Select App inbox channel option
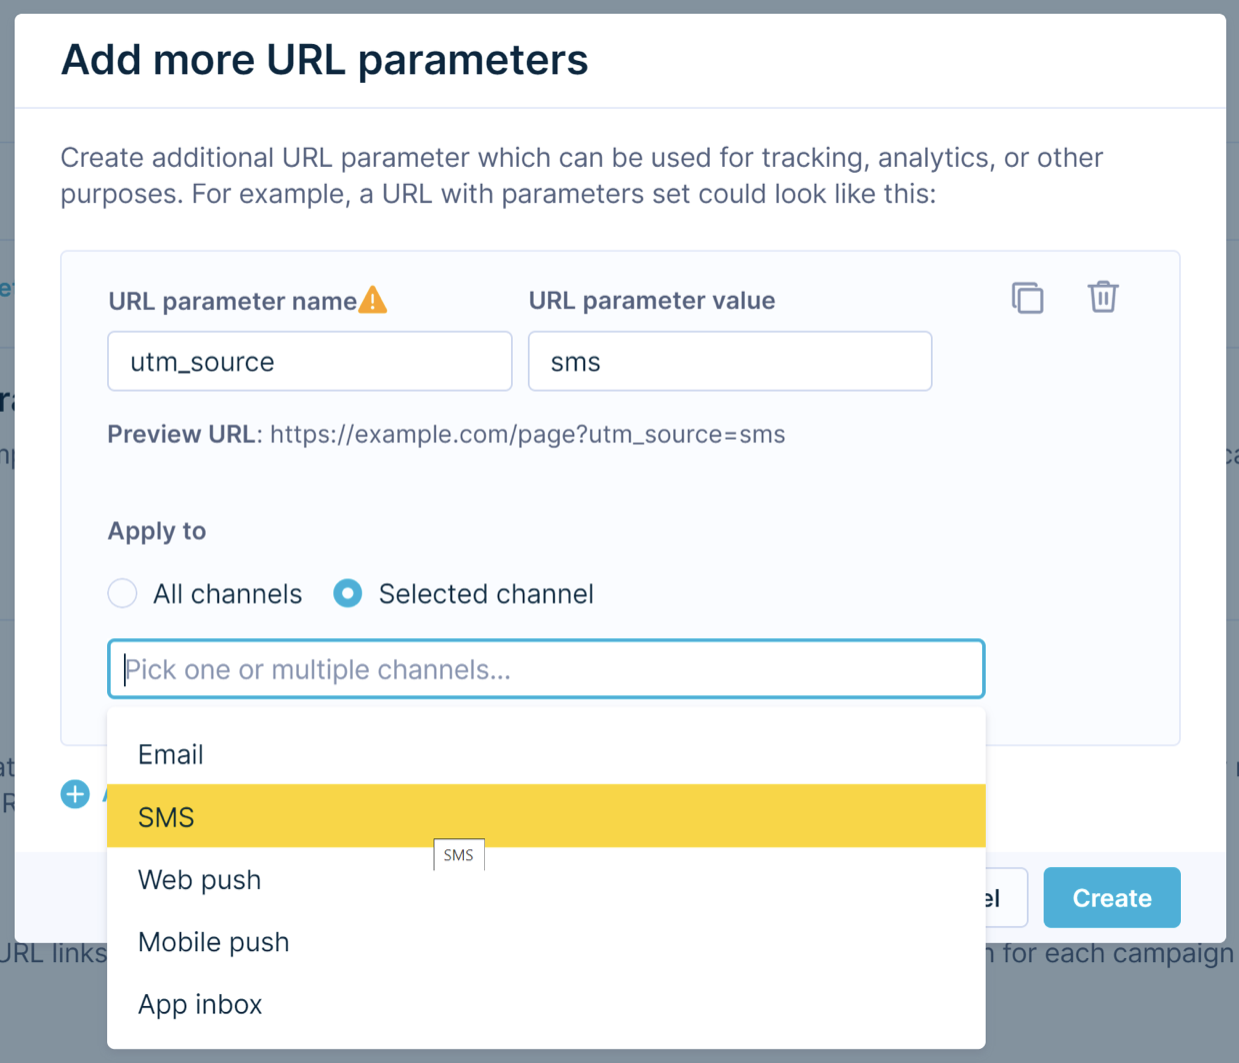1239x1063 pixels. point(546,1004)
